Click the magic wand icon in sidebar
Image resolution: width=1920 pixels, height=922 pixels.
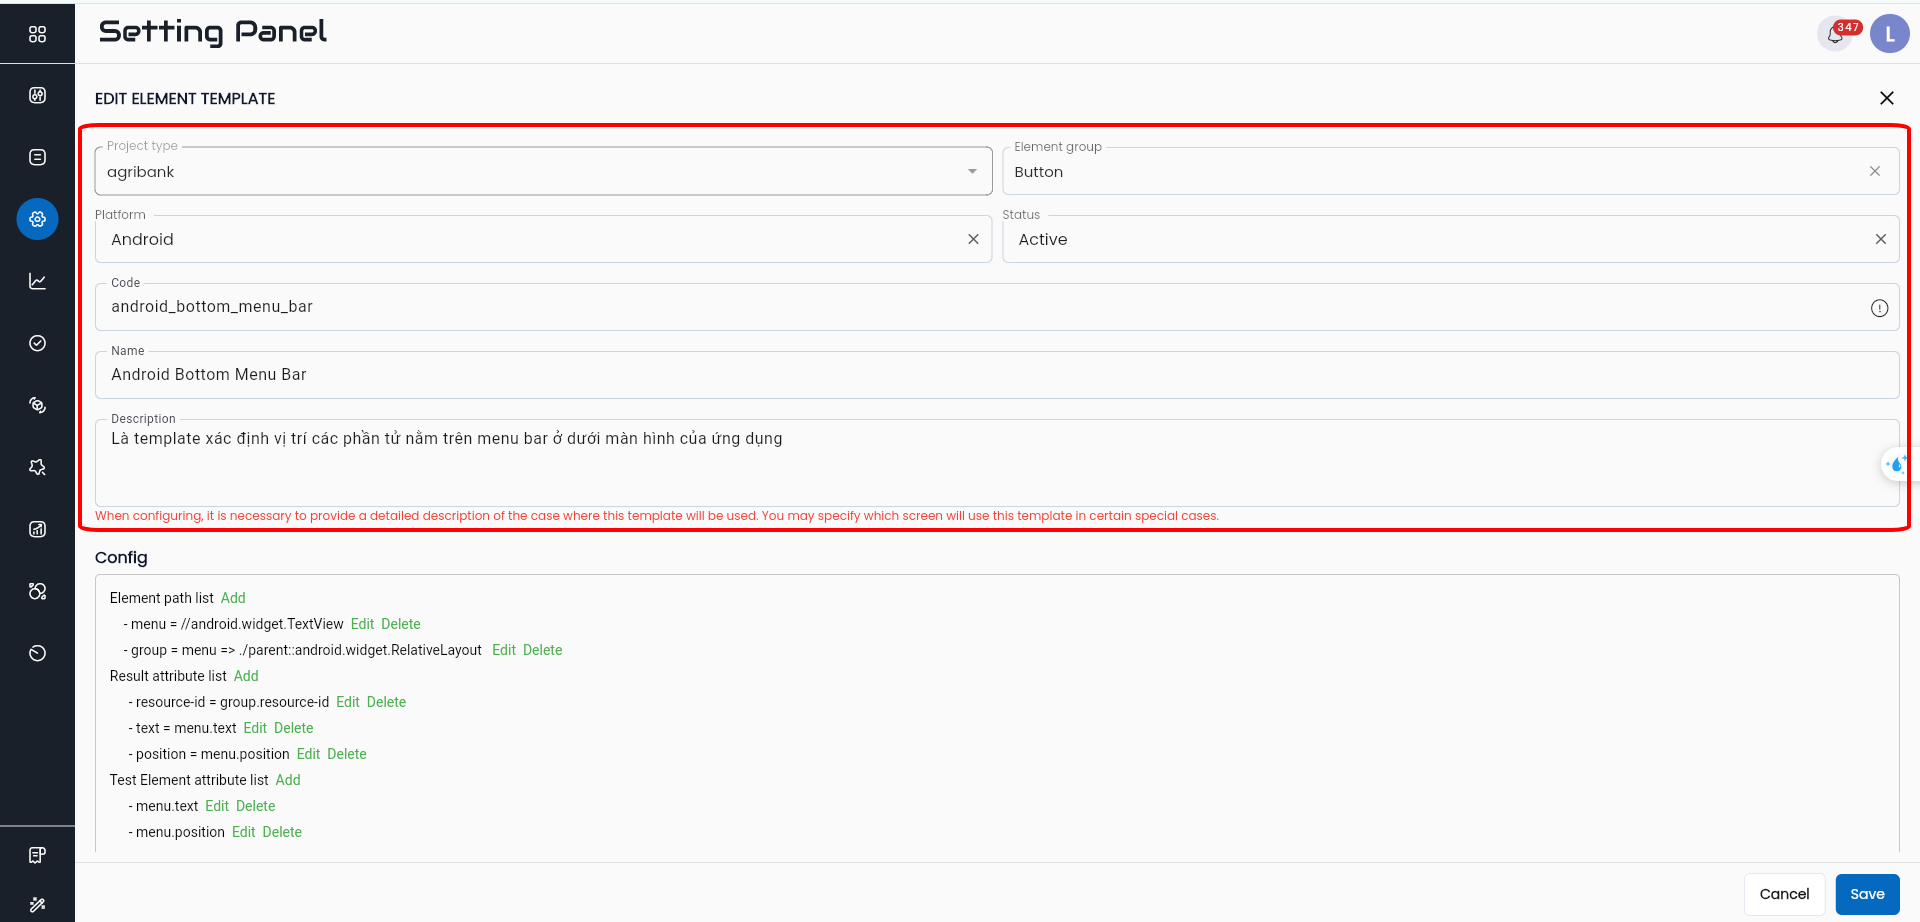(x=37, y=904)
